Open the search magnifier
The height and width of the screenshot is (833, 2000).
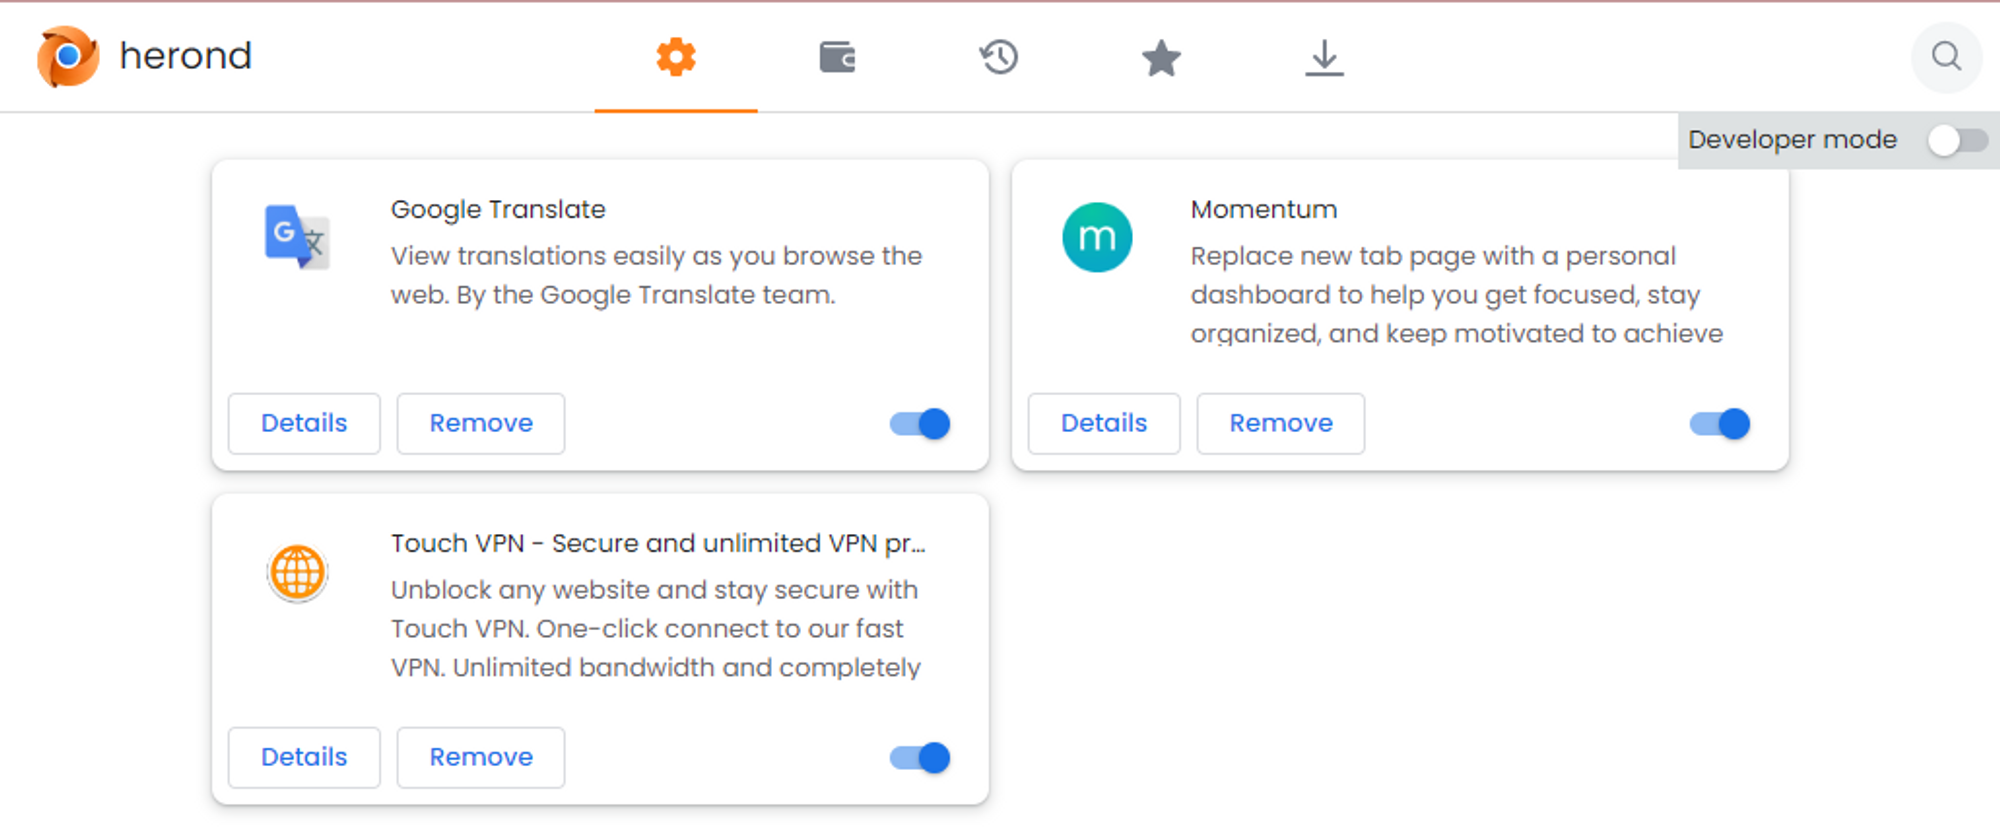point(1946,57)
